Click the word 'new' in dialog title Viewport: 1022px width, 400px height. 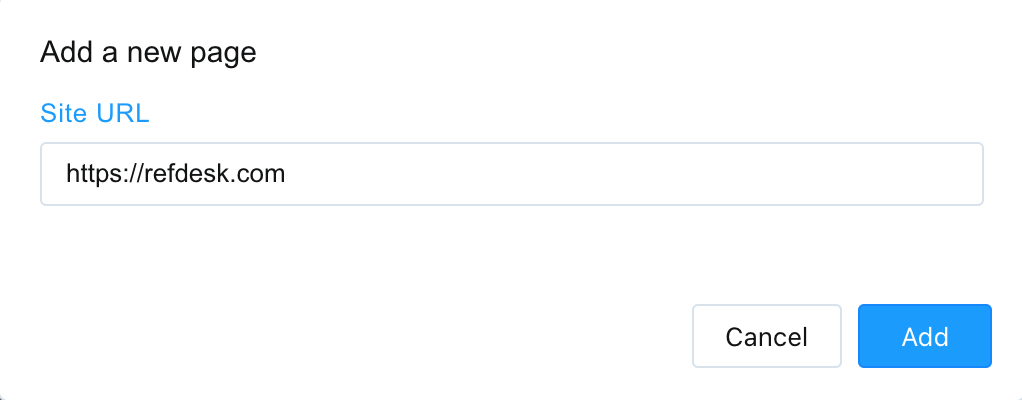coord(155,53)
